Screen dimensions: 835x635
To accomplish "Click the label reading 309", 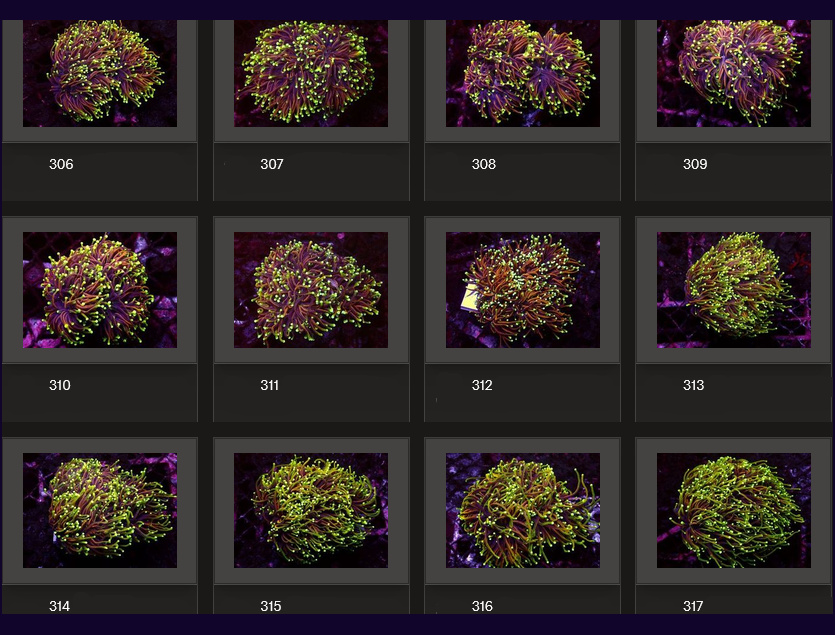I will pyautogui.click(x=695, y=164).
